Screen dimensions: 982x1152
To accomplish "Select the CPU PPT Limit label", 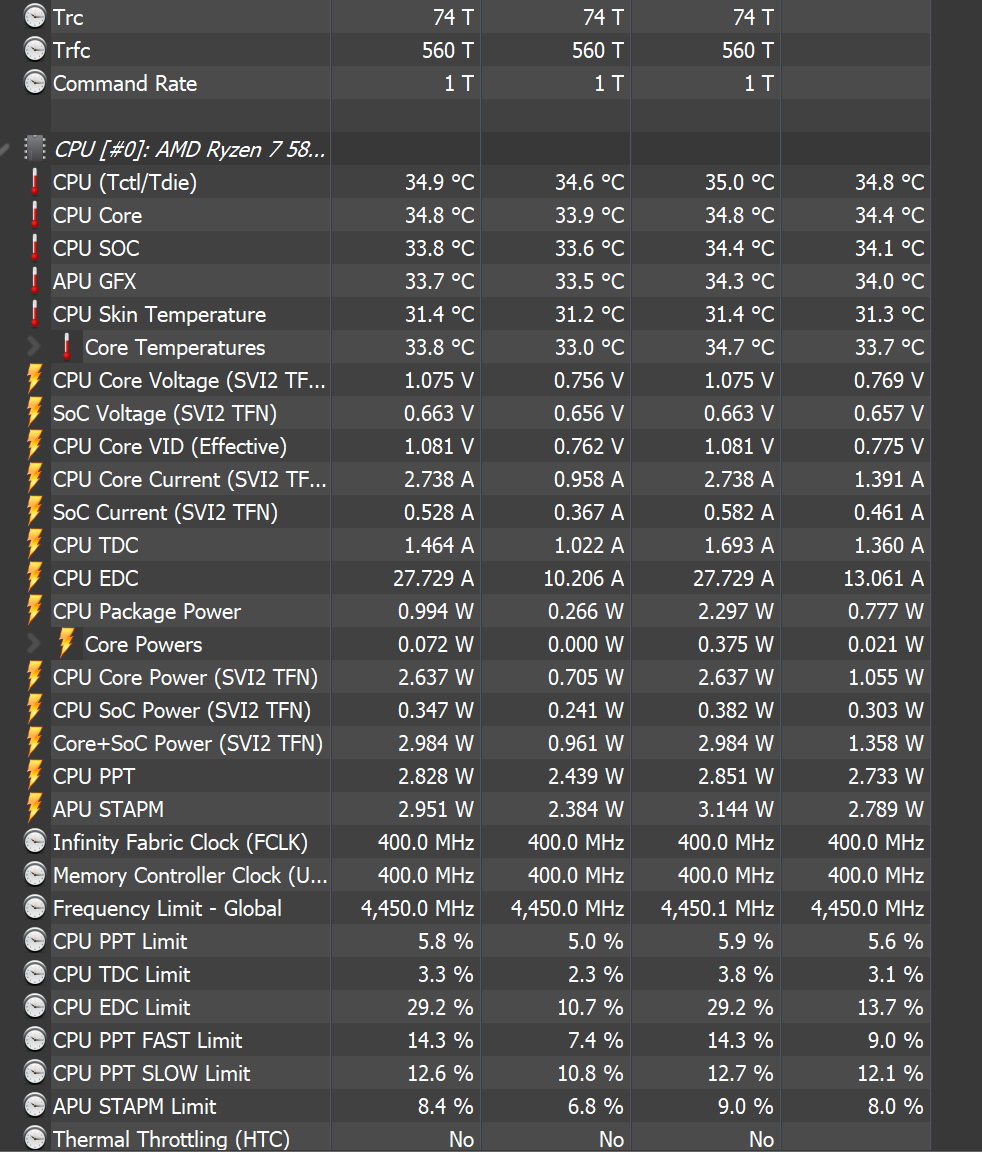I will point(120,941).
